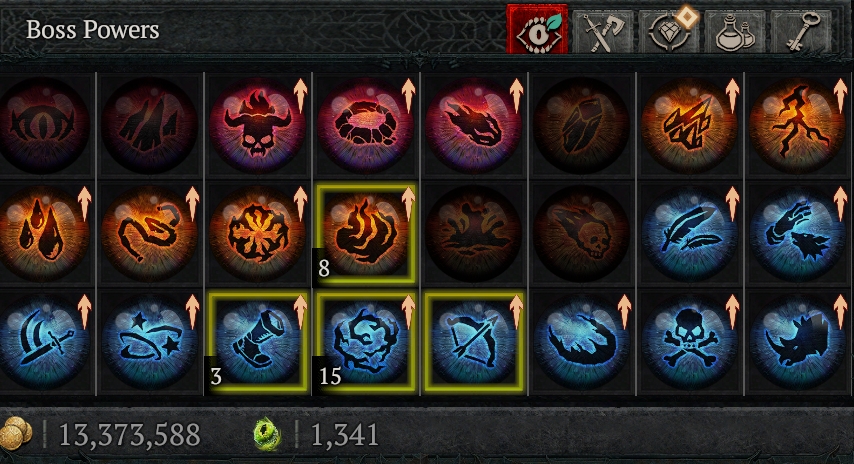Select the blue skull and crossbones power
Viewport: 854px width, 464px height.
[690, 341]
